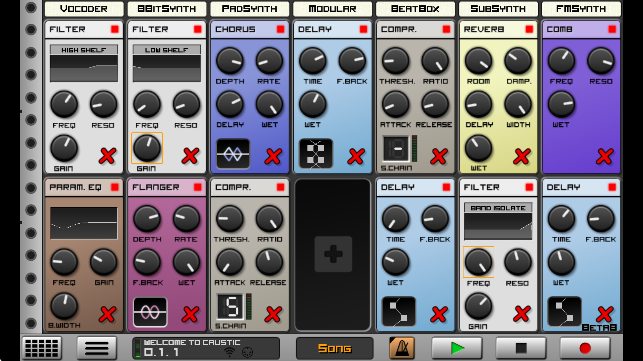Change the Modular Delay stereo mode icon

316,154
